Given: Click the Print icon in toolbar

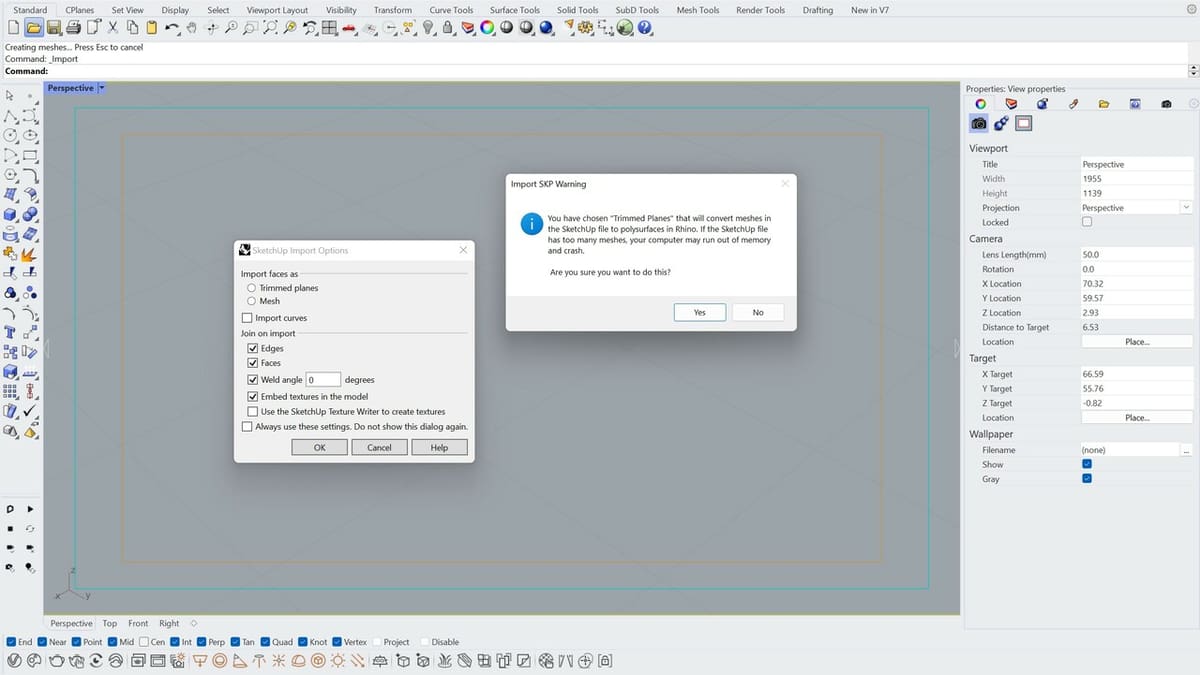Looking at the screenshot, I should tap(73, 28).
